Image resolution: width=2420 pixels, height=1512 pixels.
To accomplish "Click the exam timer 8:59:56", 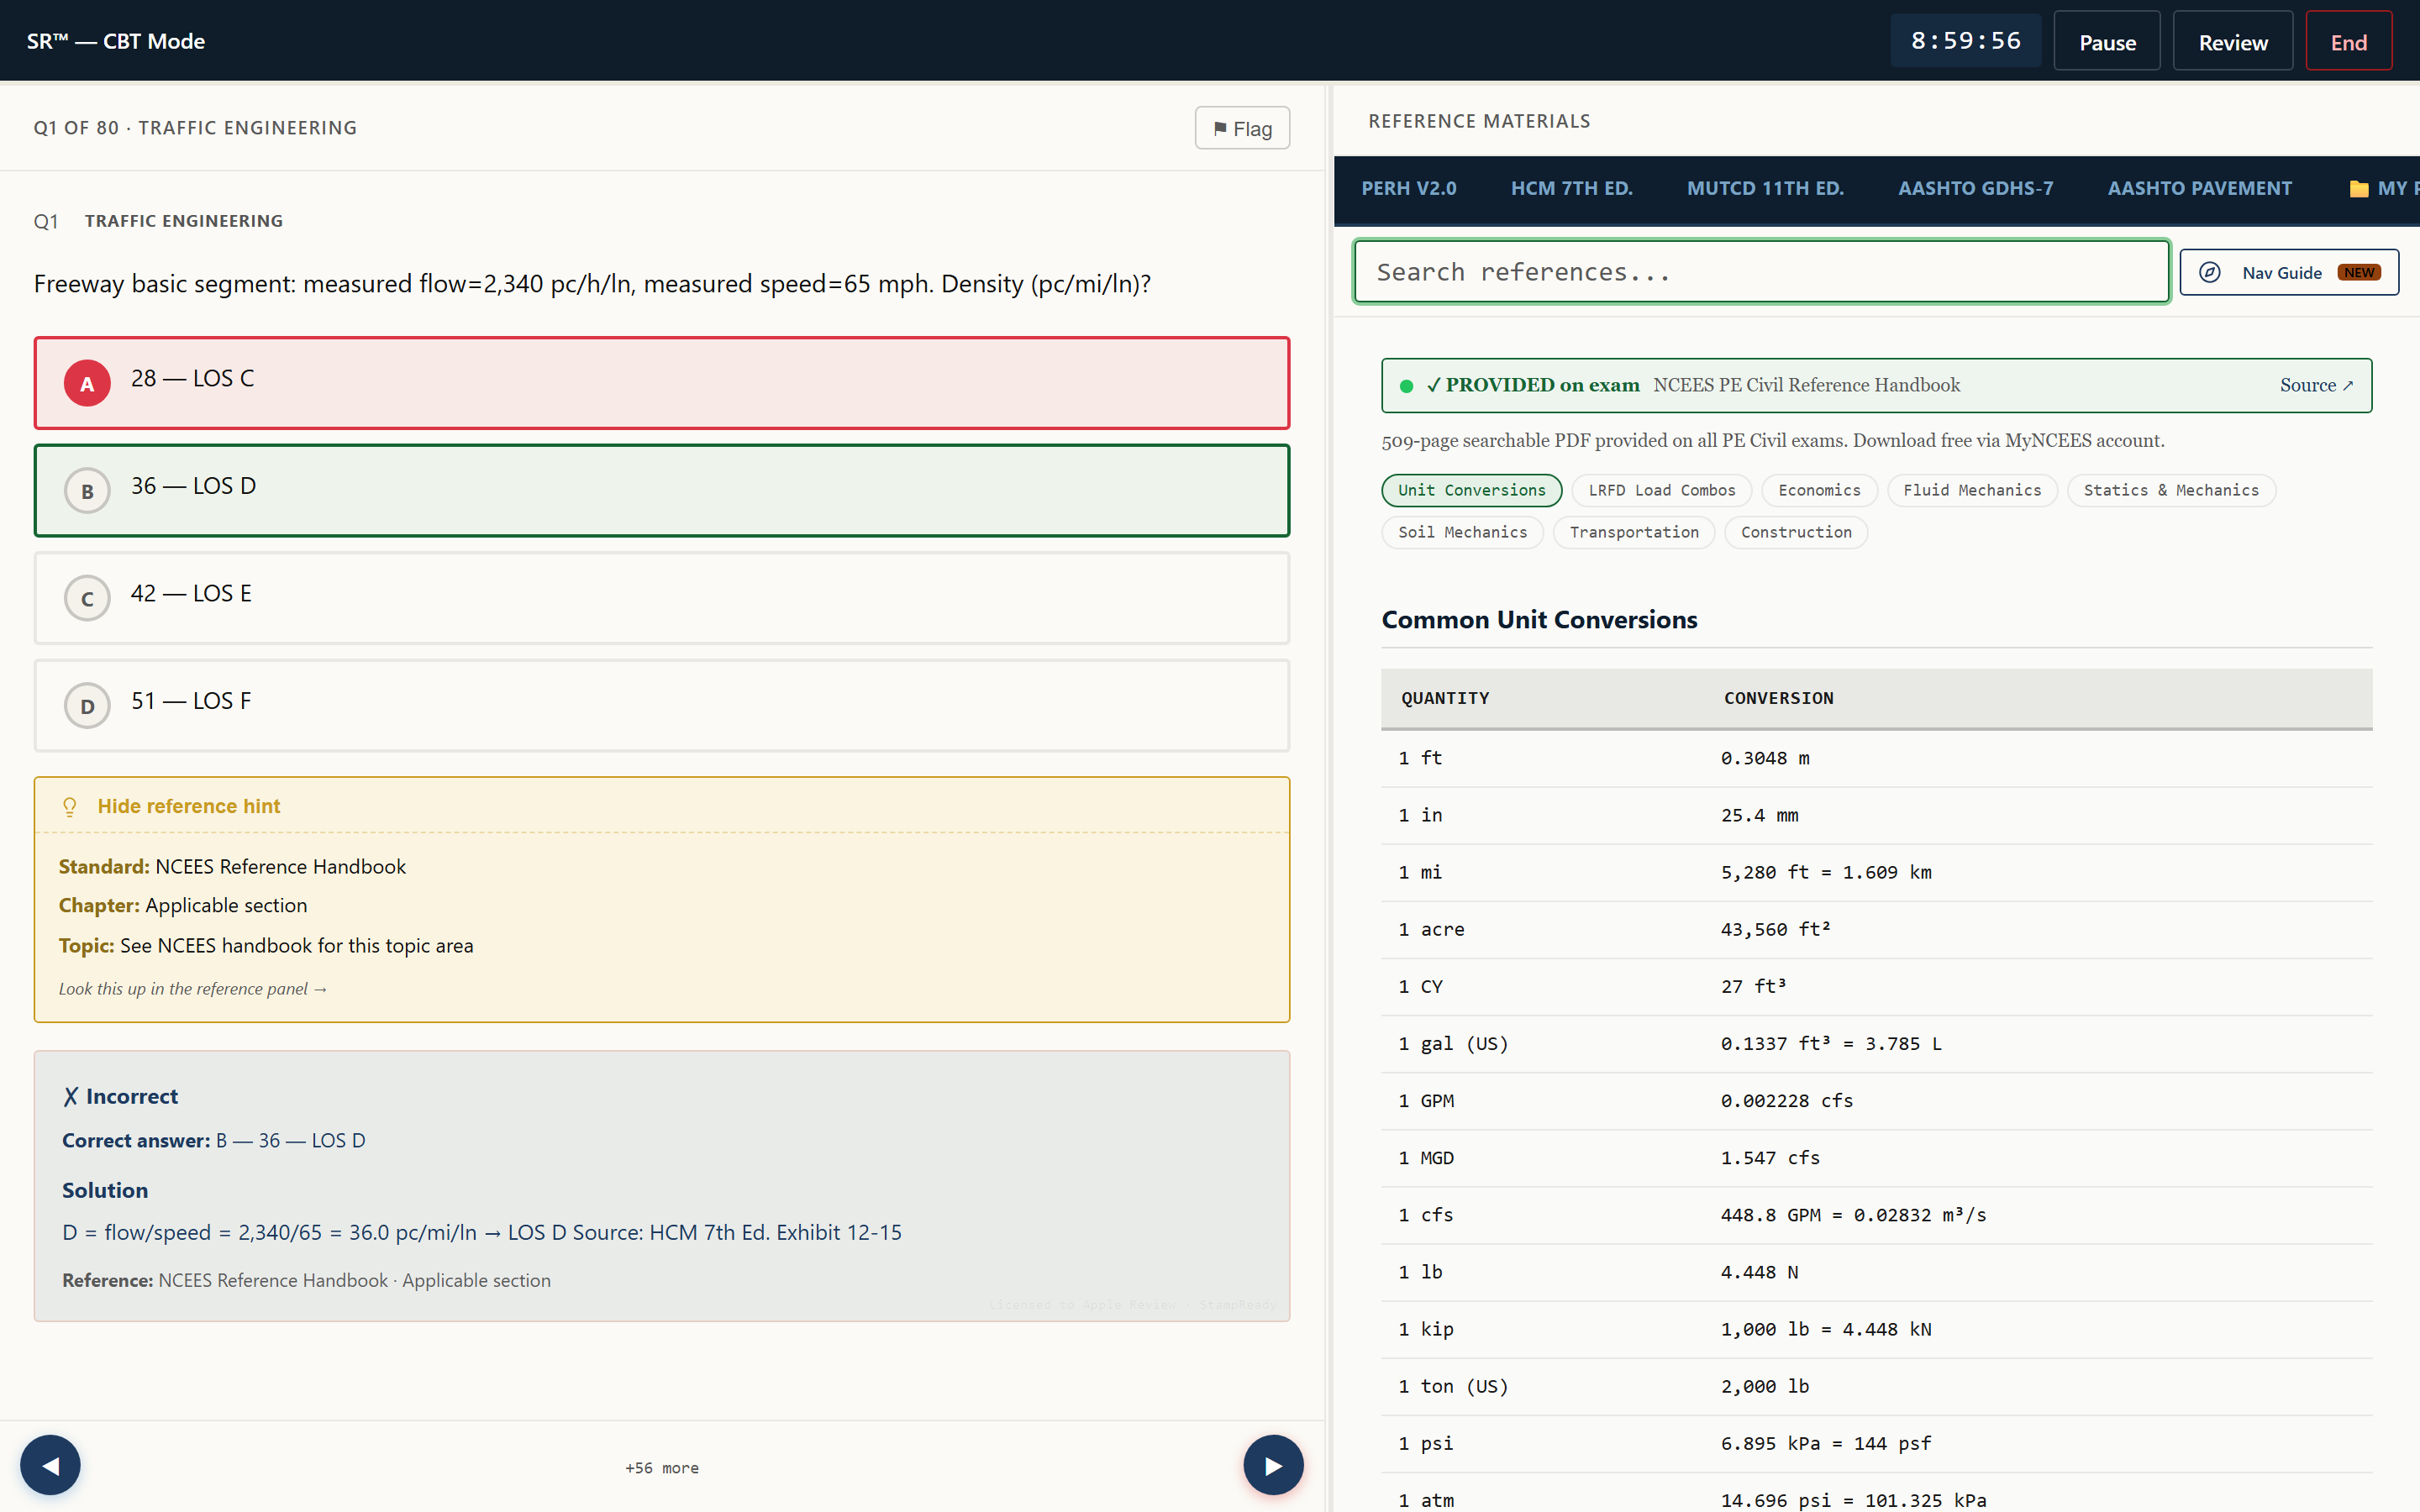I will [1965, 41].
